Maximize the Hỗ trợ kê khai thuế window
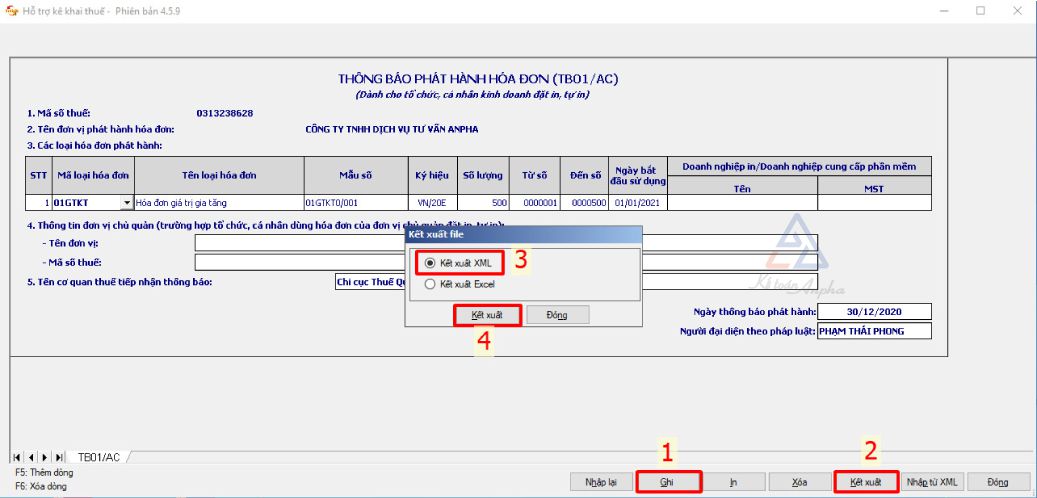 tap(979, 10)
